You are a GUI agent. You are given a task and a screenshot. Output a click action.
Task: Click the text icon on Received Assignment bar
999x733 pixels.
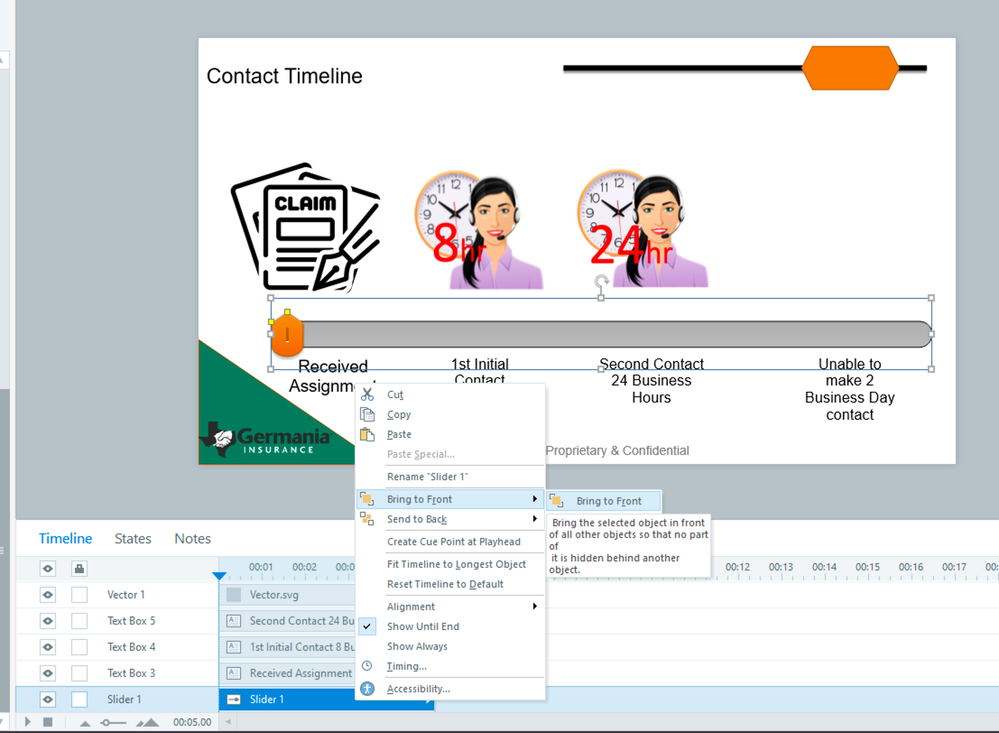[x=234, y=673]
